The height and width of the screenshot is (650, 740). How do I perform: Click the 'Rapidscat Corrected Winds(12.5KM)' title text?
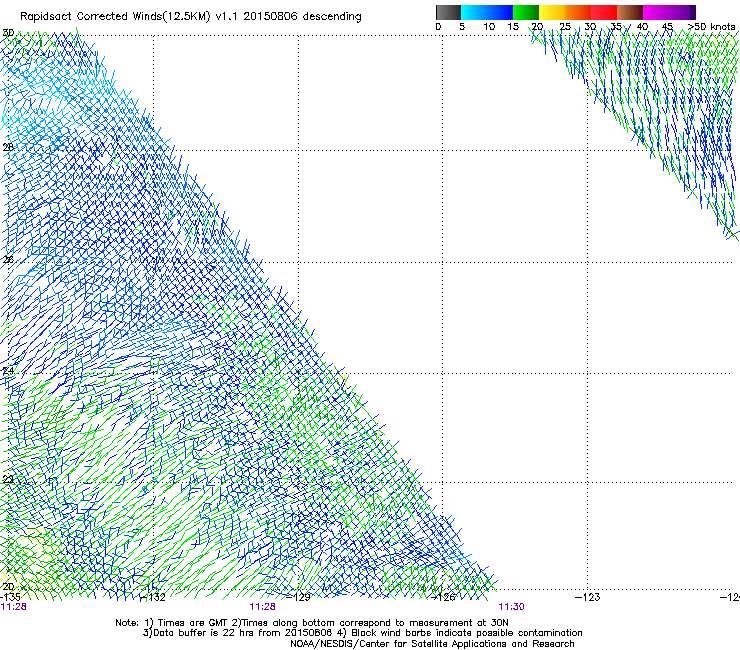[115, 17]
